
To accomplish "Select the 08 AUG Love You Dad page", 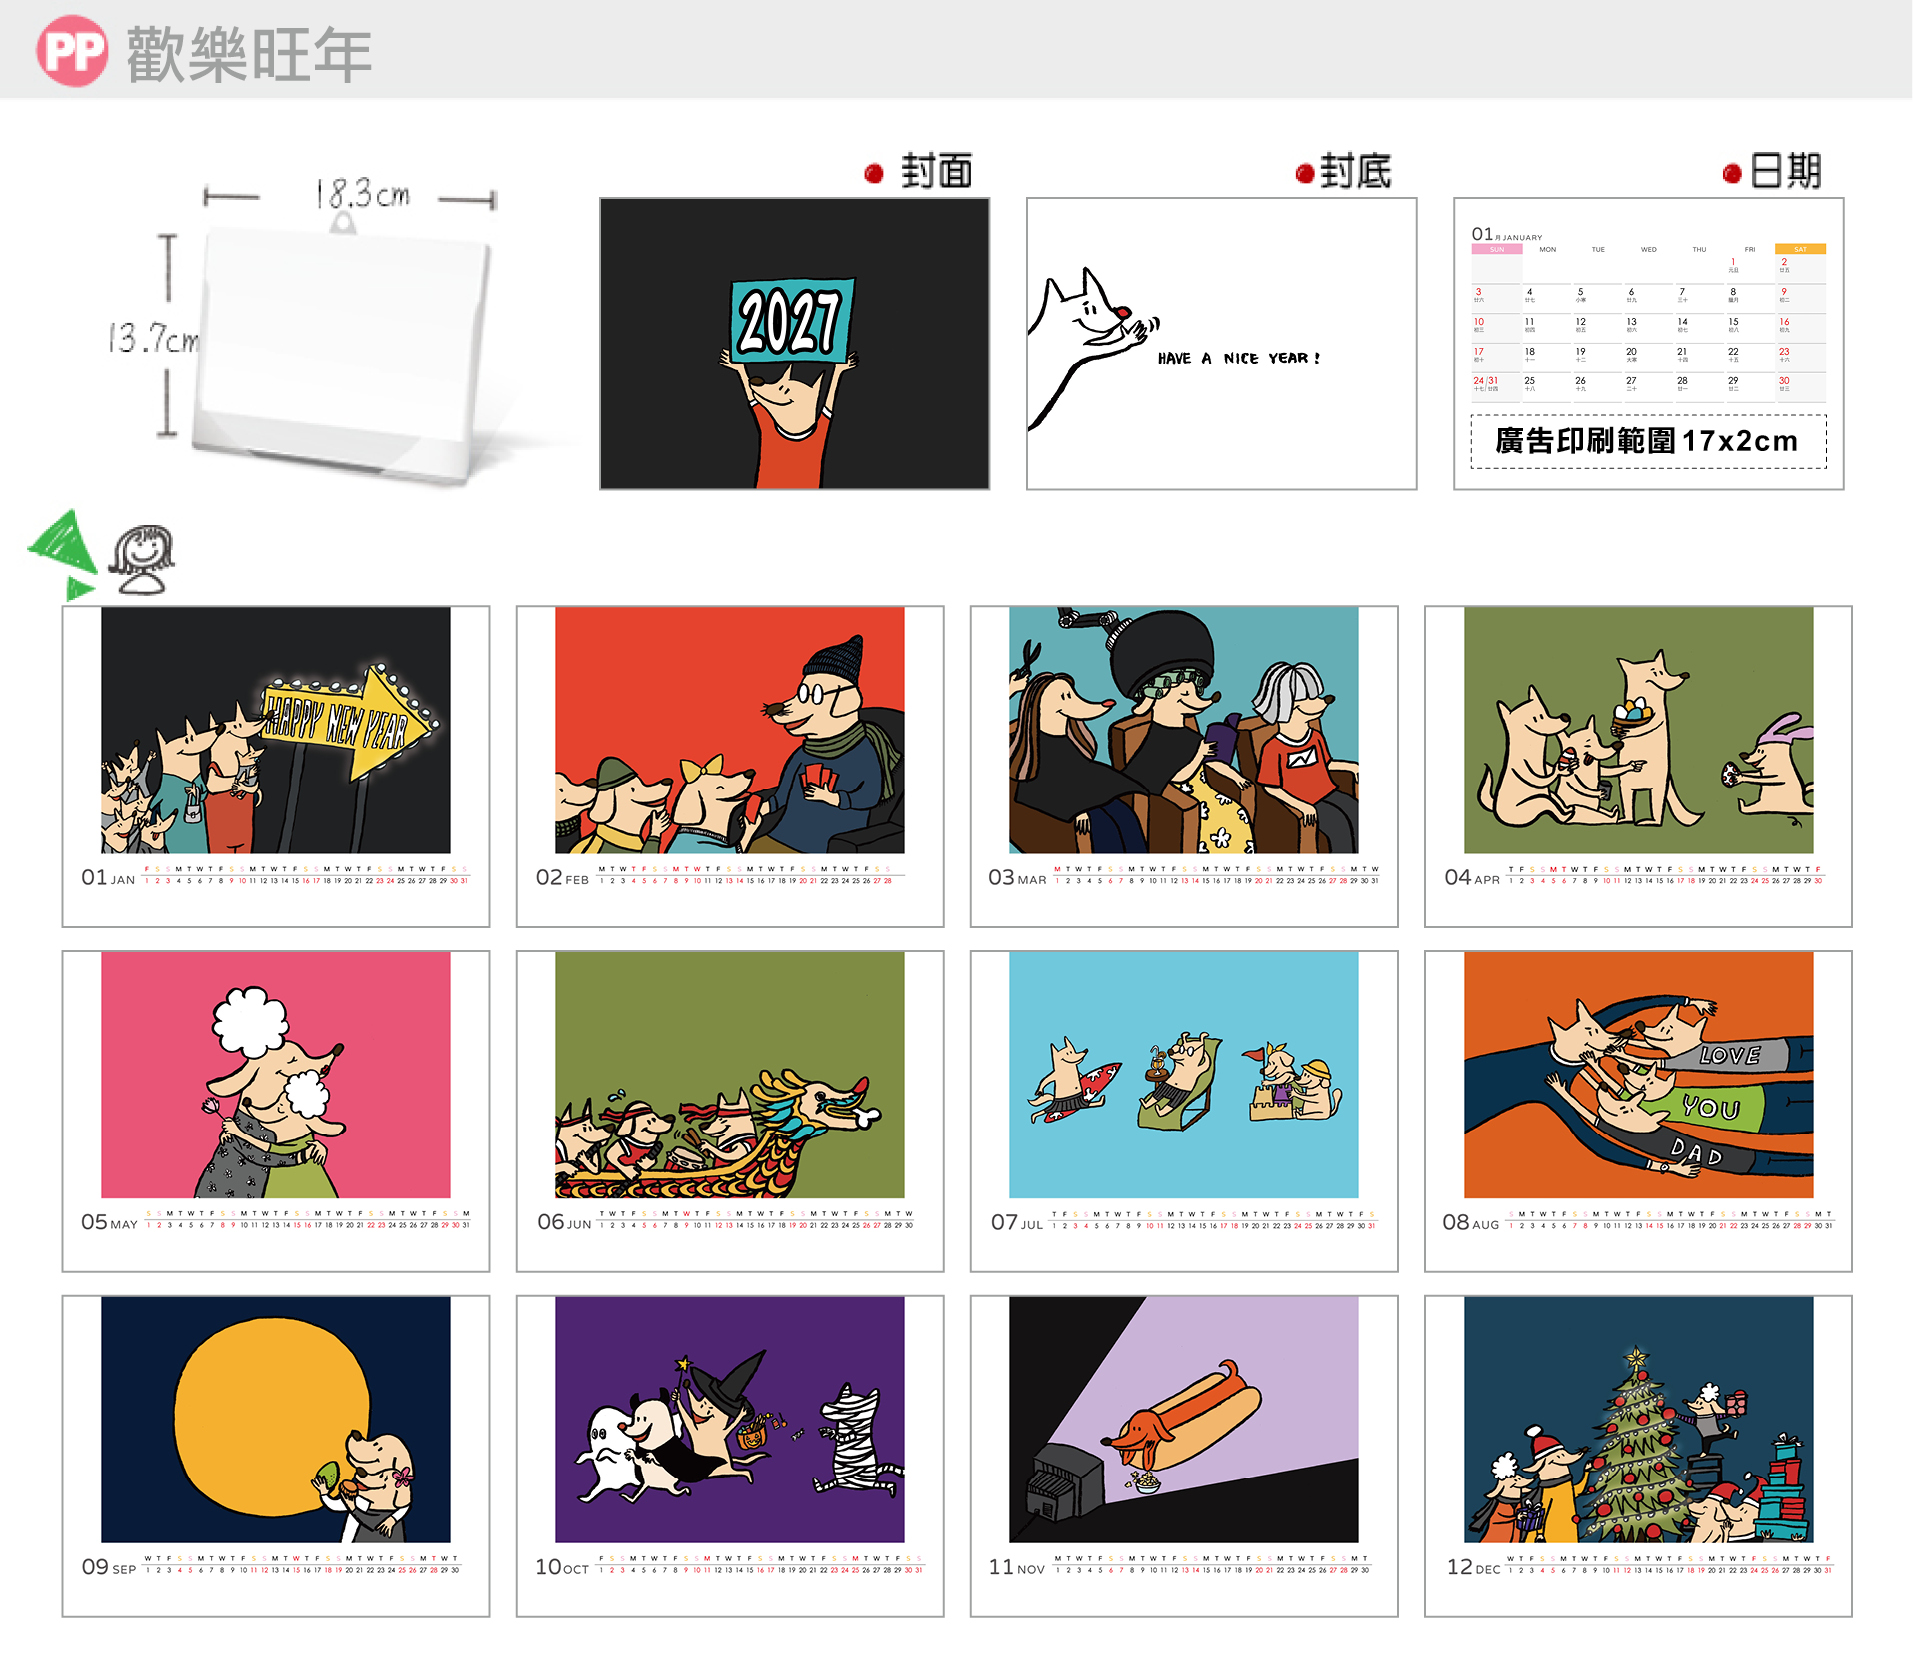I will click(1638, 1111).
